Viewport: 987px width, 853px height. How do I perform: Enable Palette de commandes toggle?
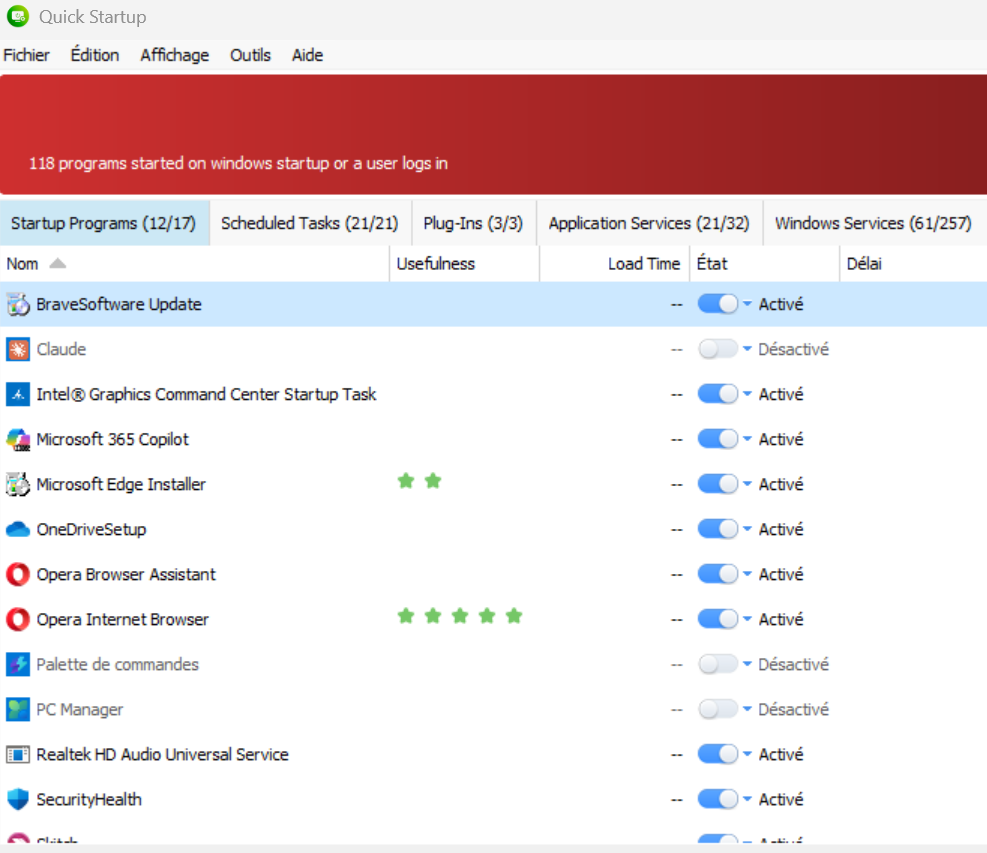click(718, 664)
